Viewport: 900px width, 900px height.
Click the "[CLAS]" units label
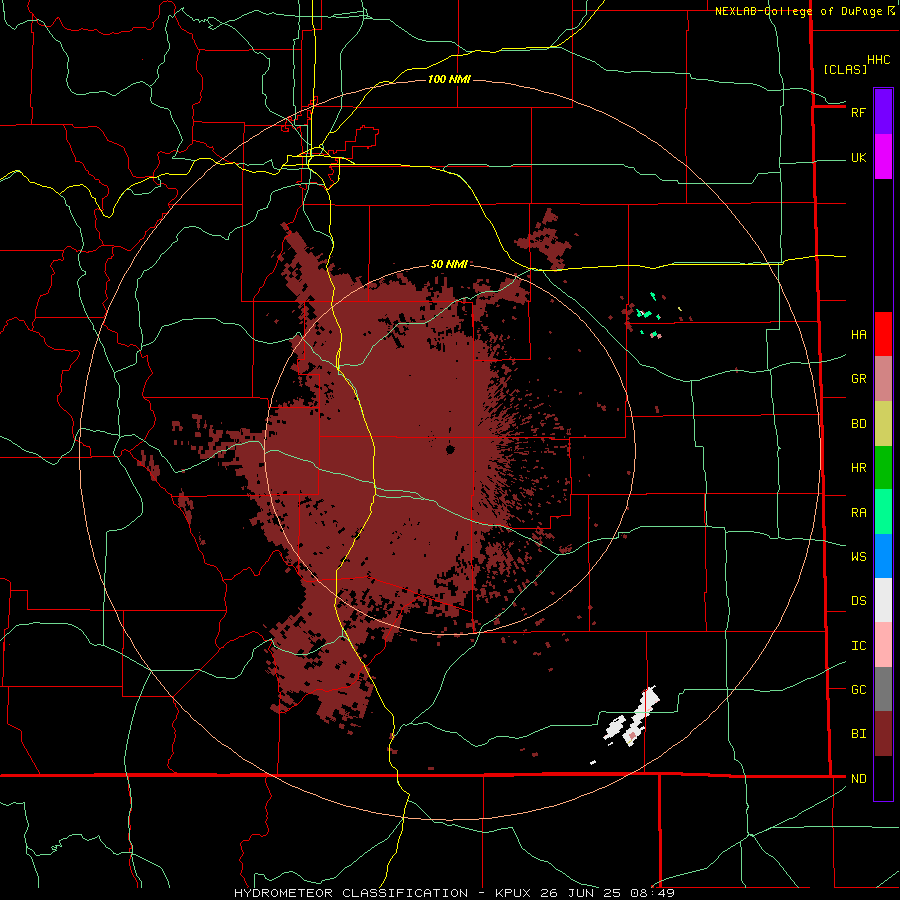click(845, 69)
